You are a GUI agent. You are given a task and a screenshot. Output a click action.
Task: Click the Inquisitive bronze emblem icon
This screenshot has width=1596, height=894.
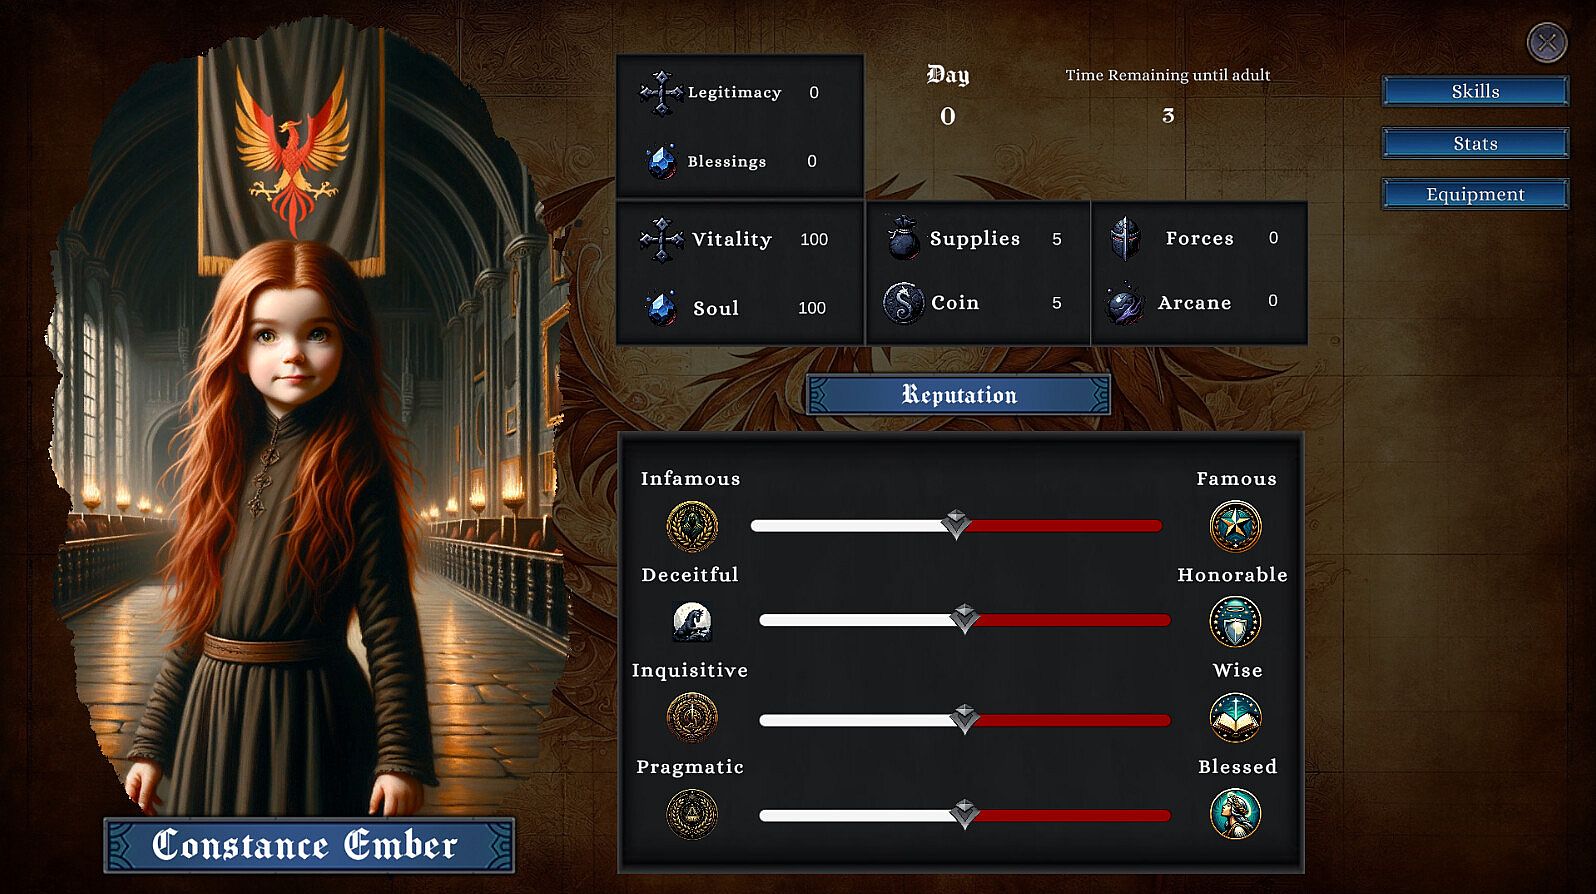click(692, 718)
